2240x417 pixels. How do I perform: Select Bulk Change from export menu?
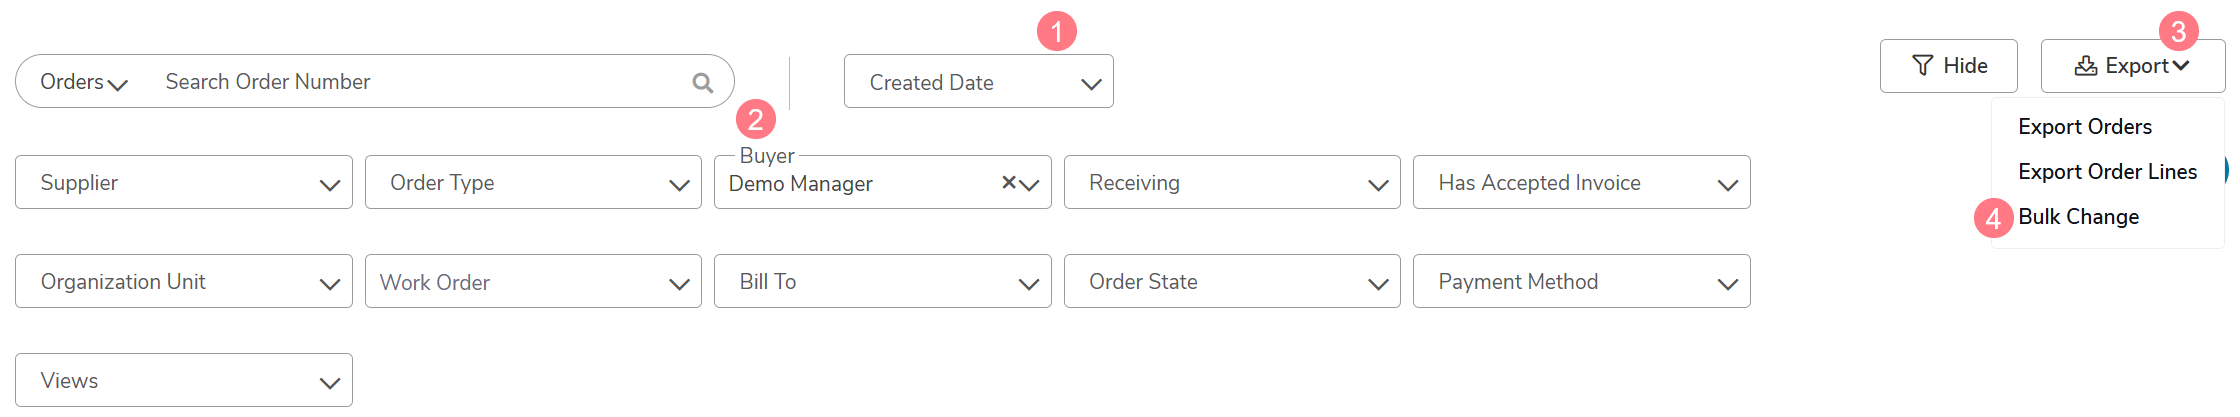pyautogui.click(x=2078, y=217)
